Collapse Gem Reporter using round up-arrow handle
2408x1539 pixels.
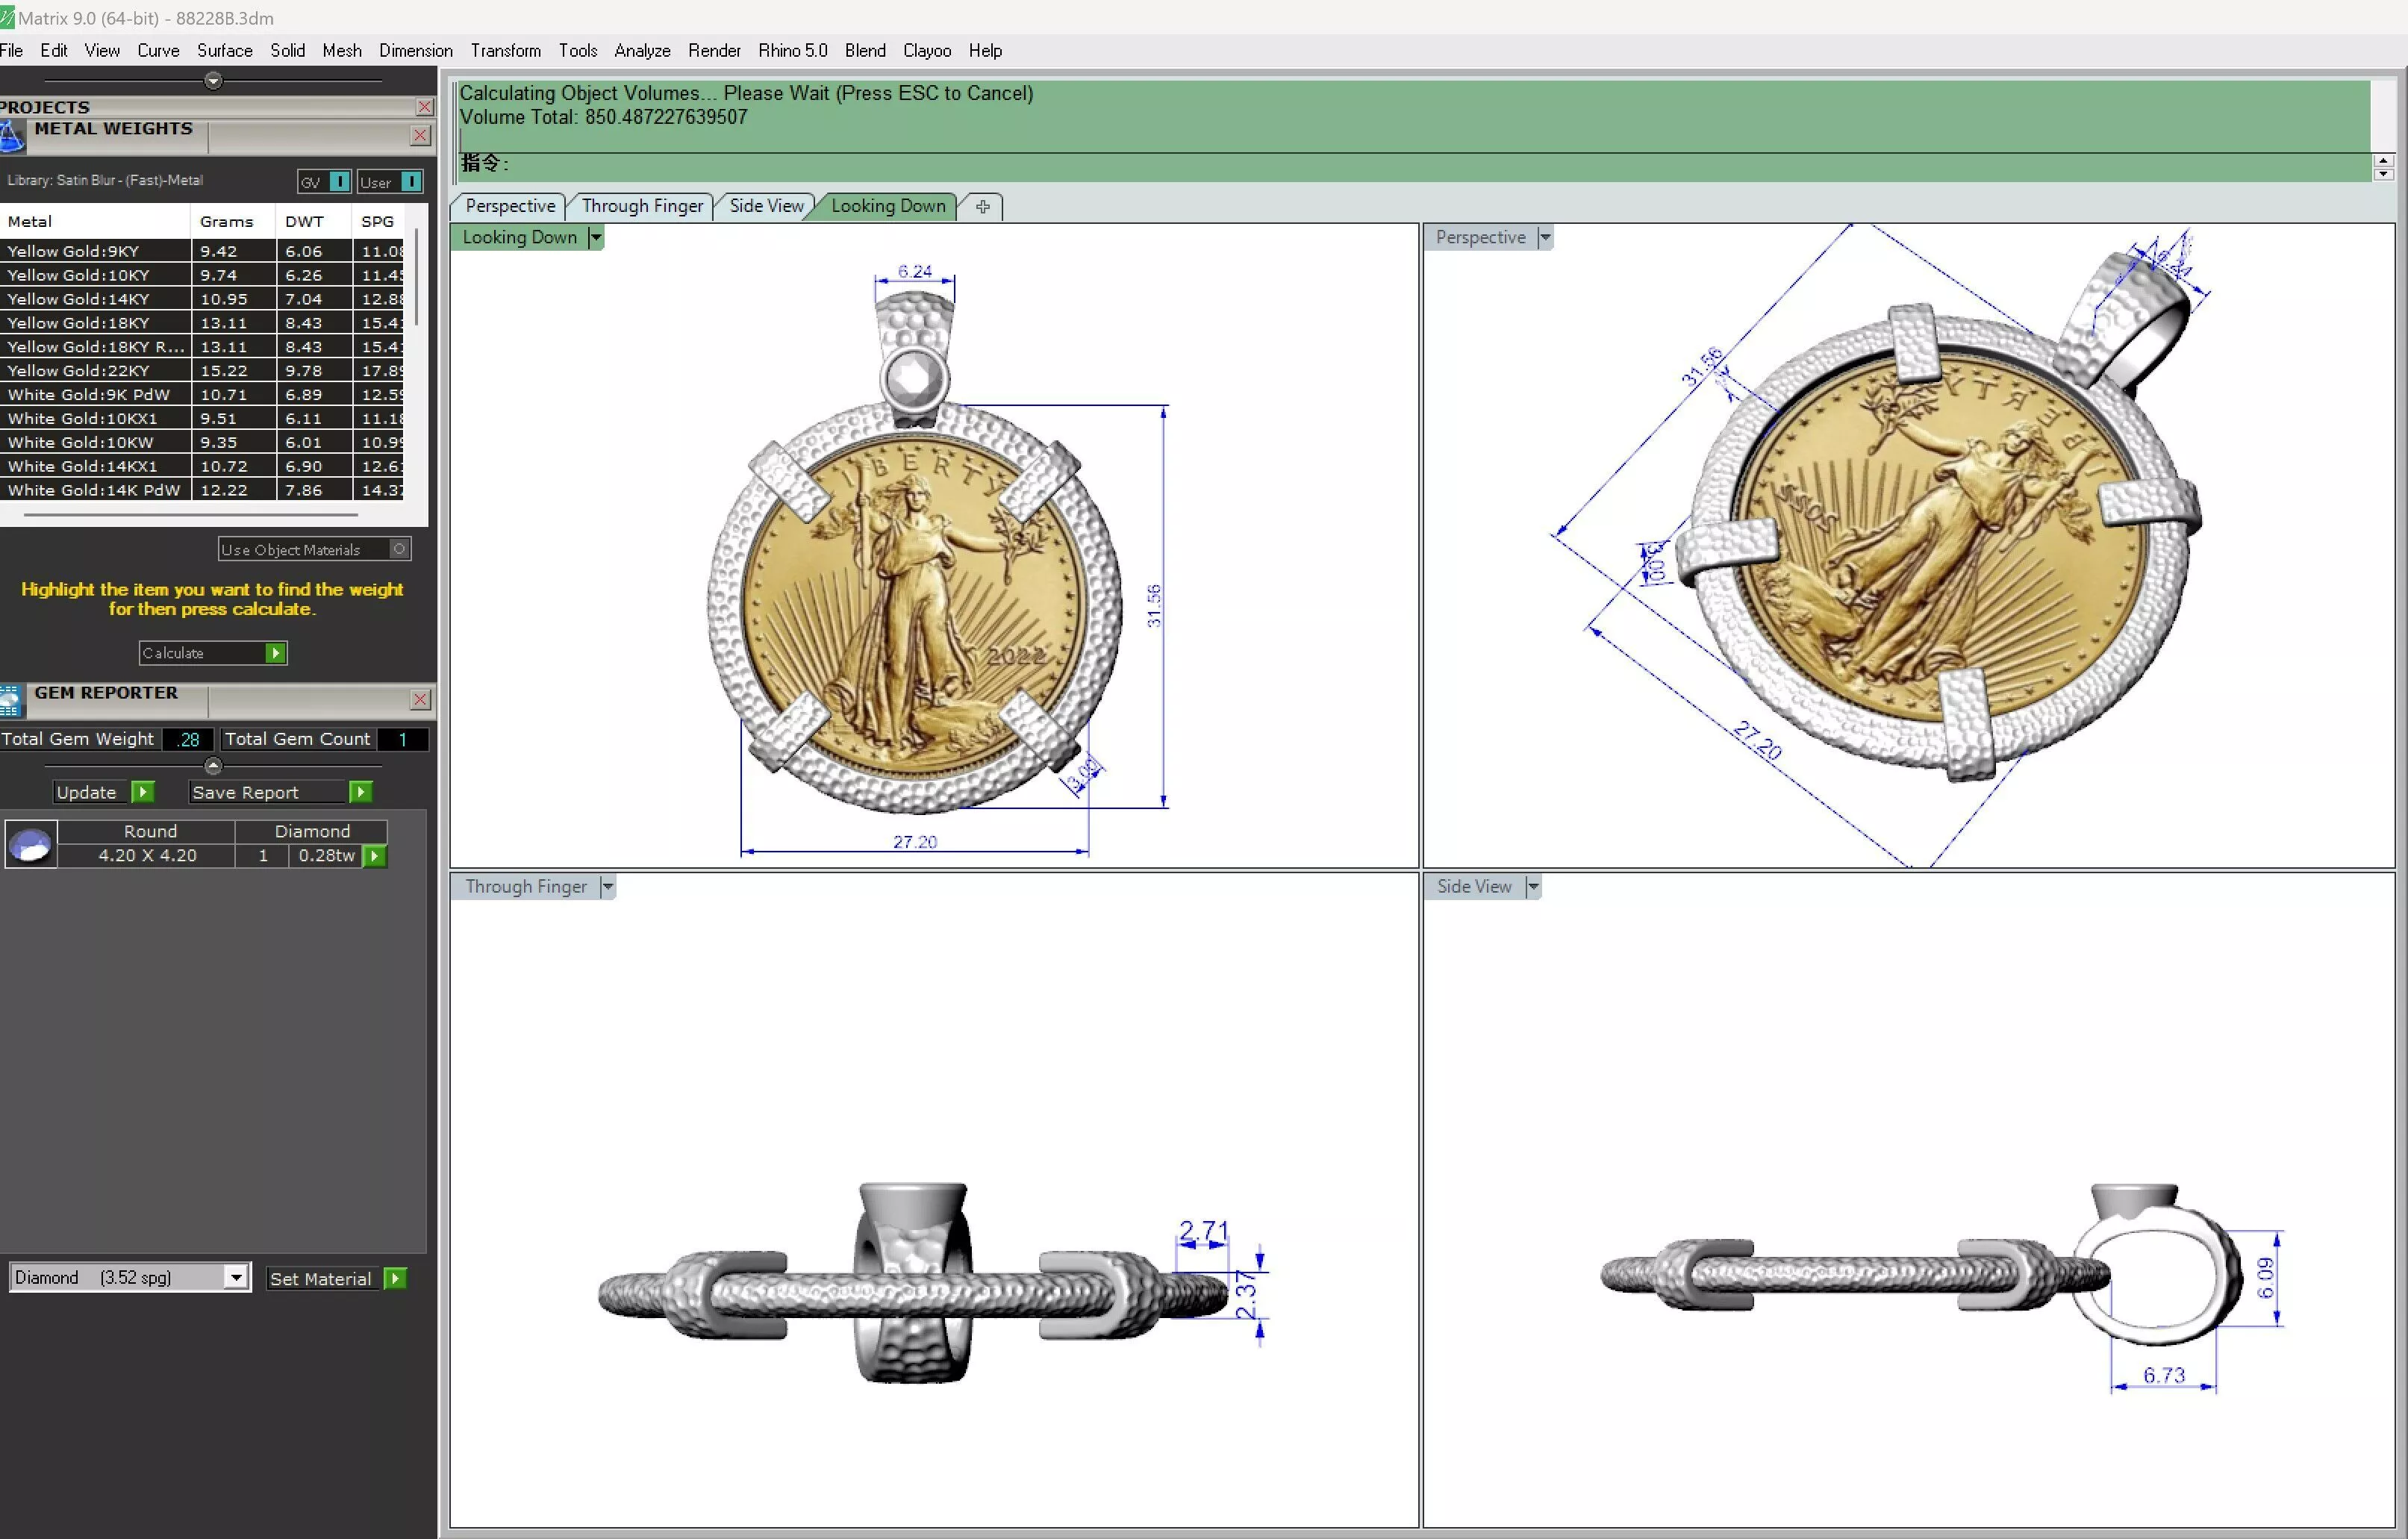213,766
